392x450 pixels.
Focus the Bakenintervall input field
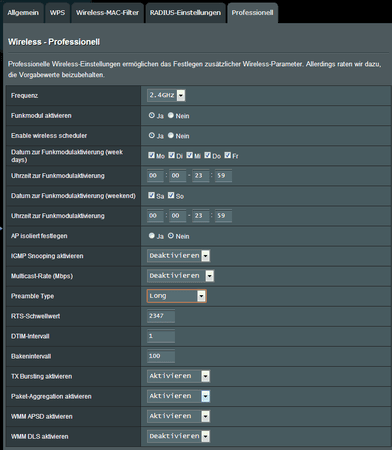pyautogui.click(x=161, y=356)
